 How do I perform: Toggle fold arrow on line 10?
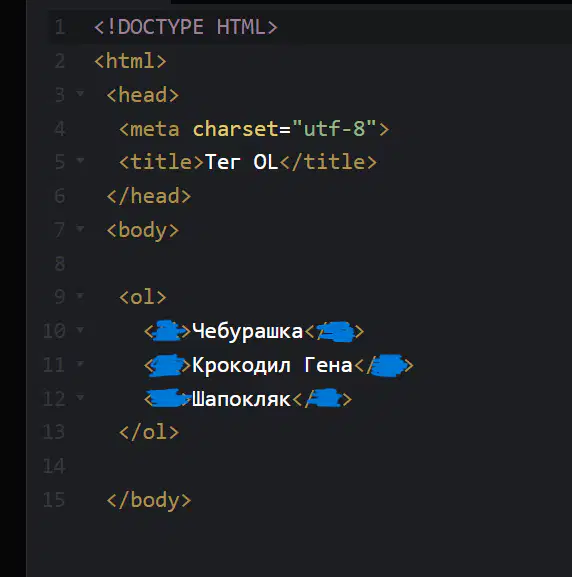(80, 329)
